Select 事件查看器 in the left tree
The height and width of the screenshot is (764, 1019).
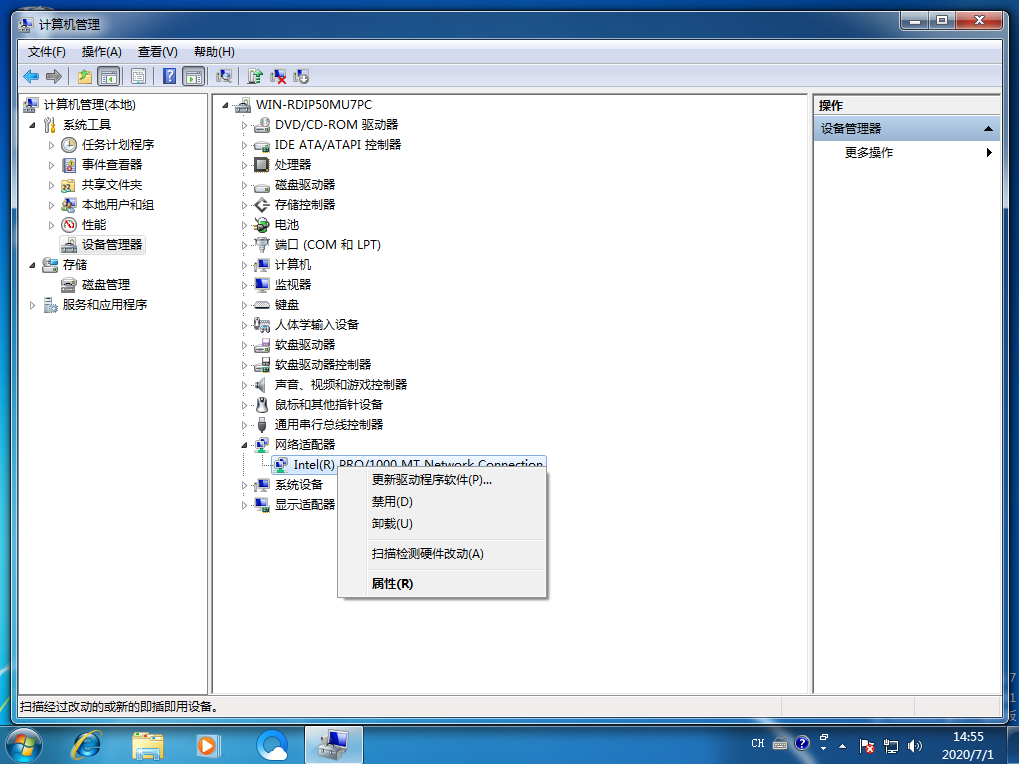(111, 165)
